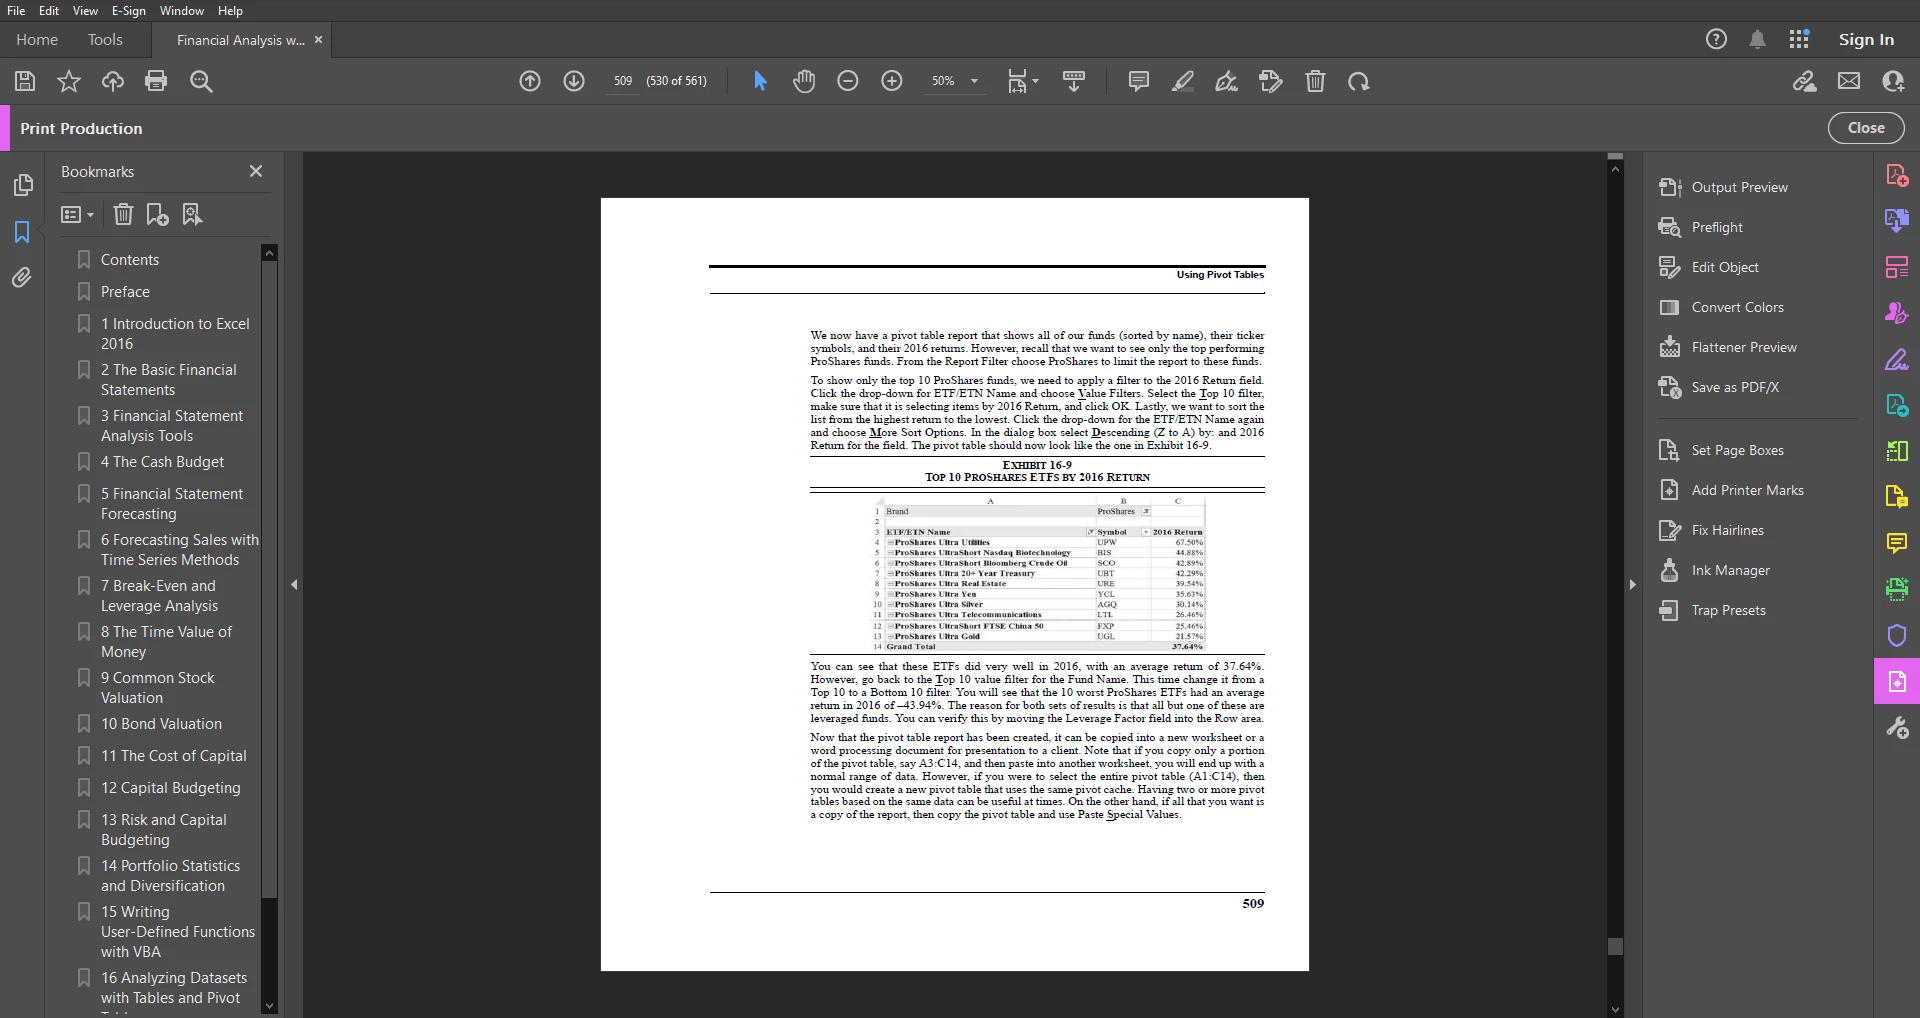Rotate the page clockwise

(x=1358, y=81)
